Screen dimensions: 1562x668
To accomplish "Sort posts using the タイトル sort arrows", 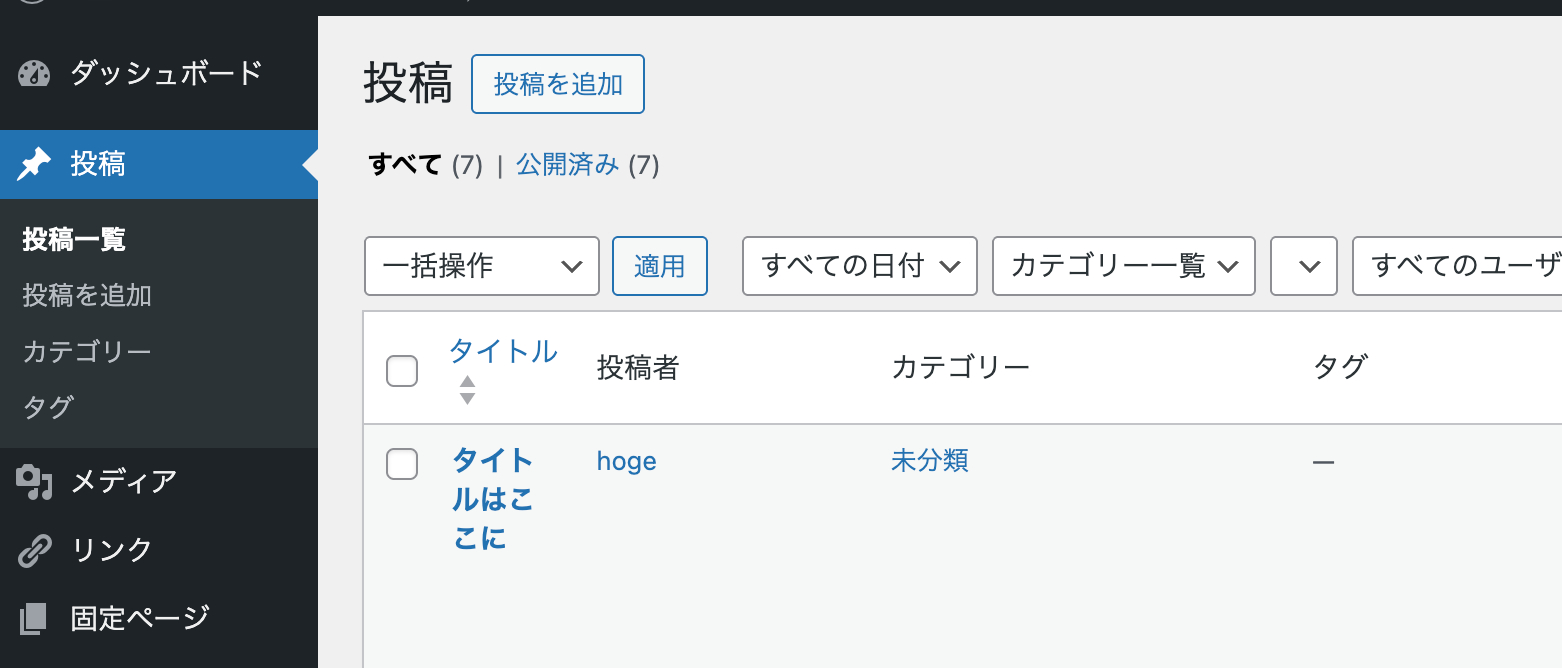I will pos(467,391).
